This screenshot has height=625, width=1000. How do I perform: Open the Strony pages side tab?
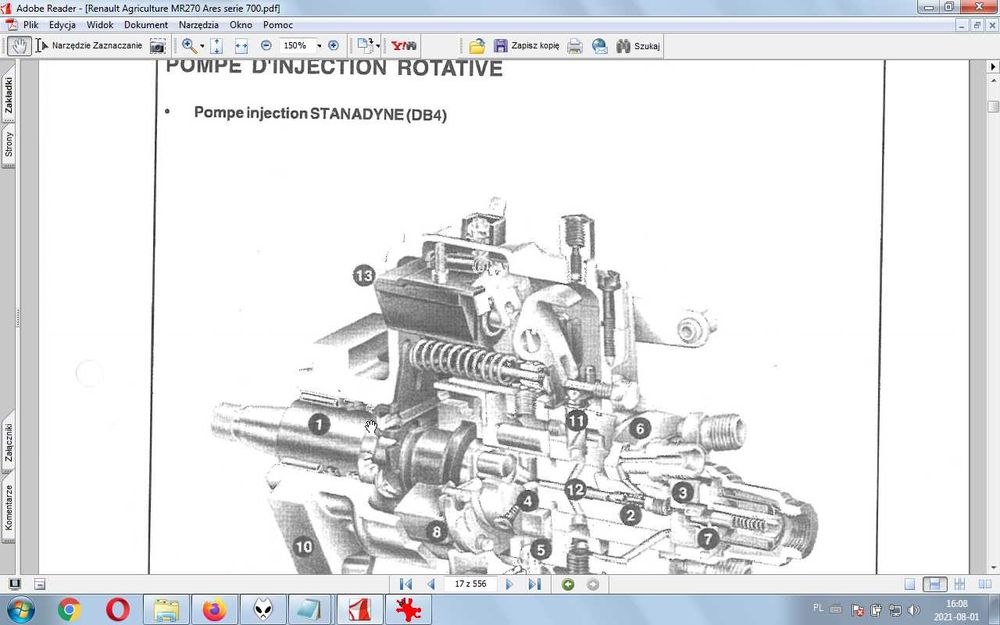[x=8, y=145]
